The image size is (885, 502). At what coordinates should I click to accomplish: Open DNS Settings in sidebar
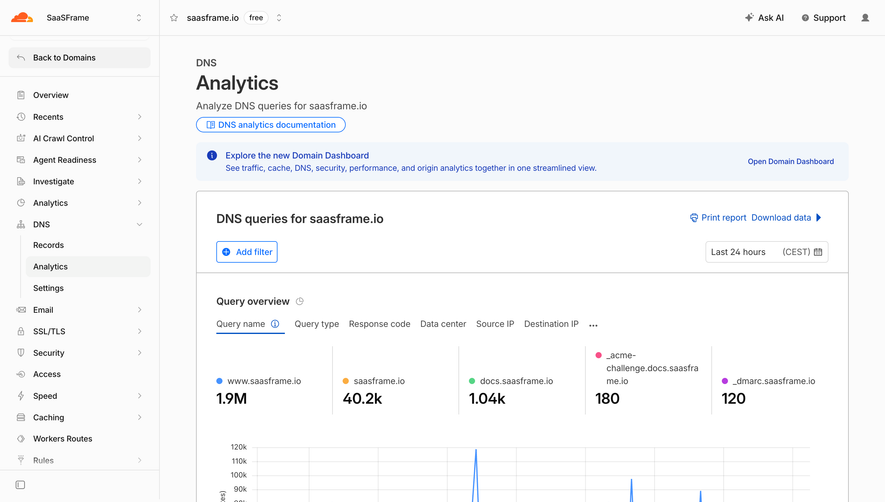tap(49, 288)
